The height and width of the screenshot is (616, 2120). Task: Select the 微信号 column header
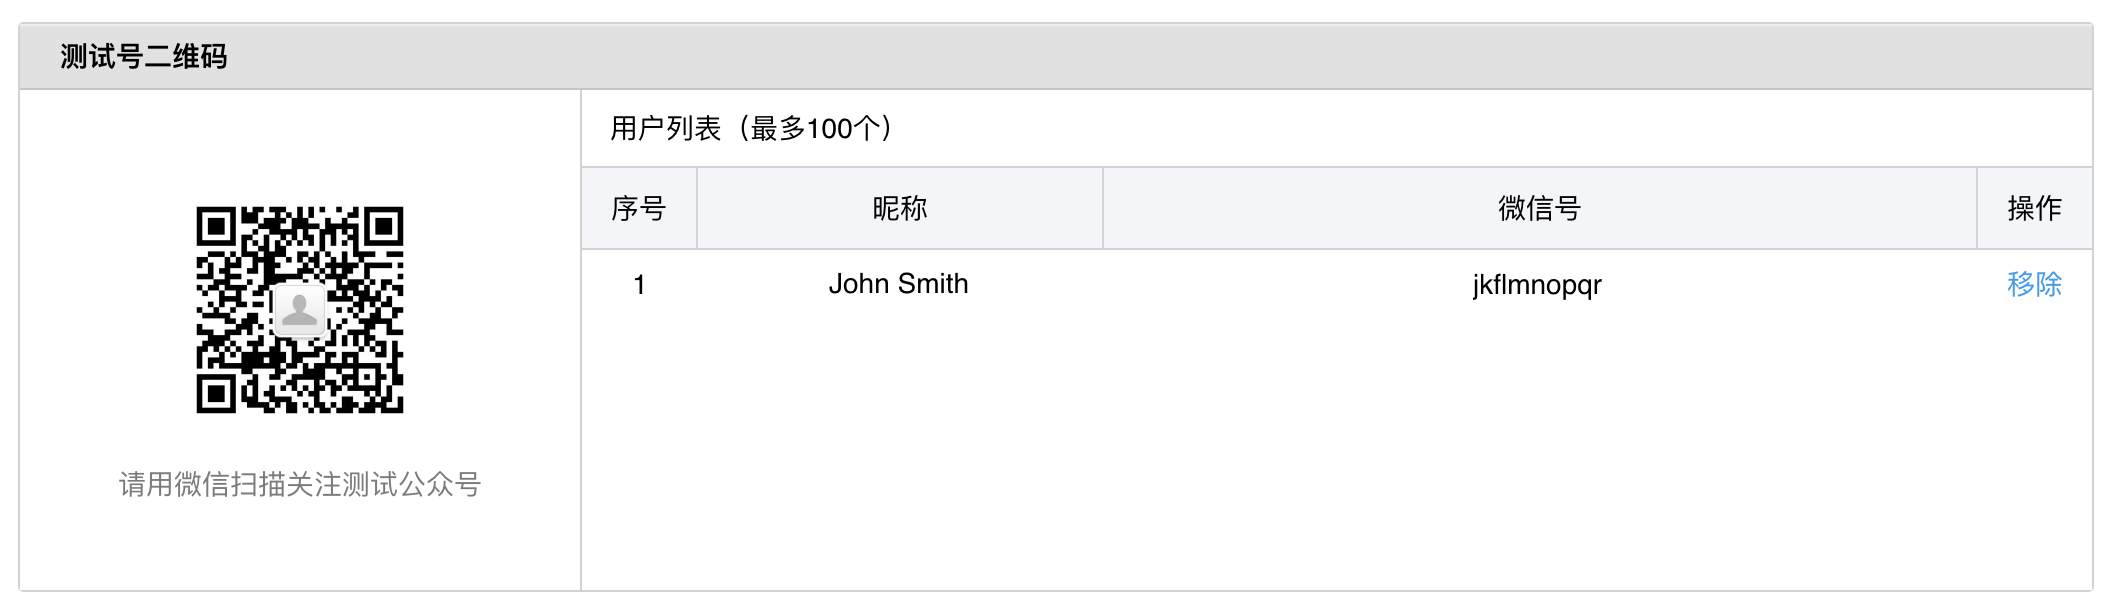click(1539, 209)
